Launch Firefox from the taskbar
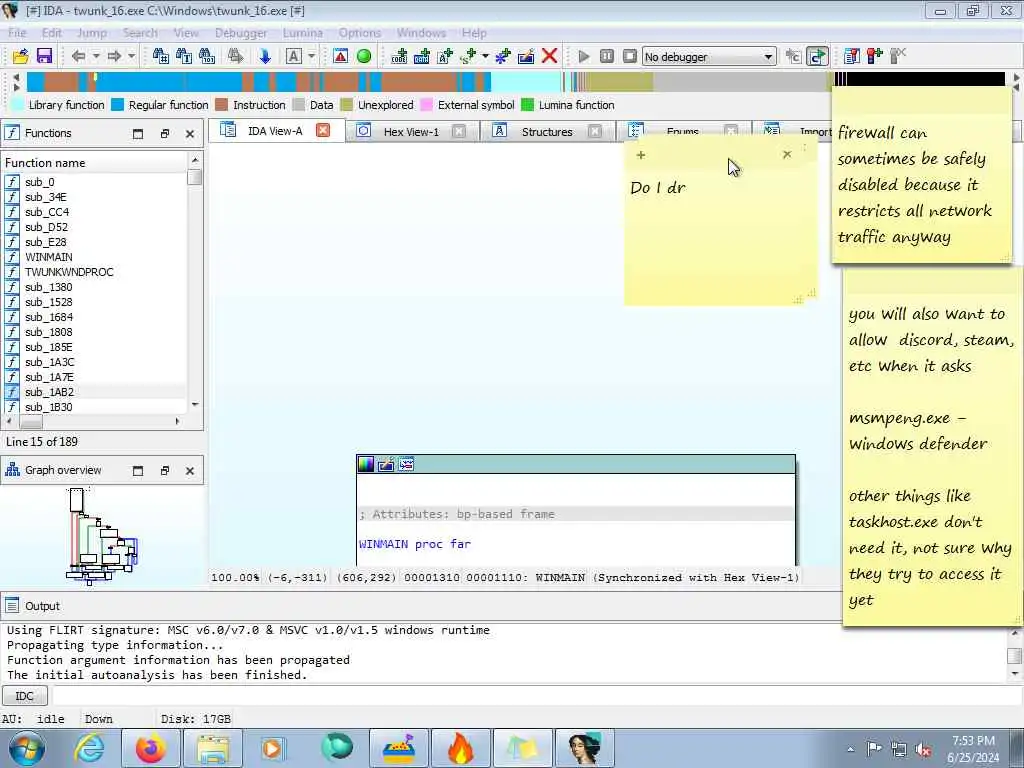1024x768 pixels. tap(151, 748)
